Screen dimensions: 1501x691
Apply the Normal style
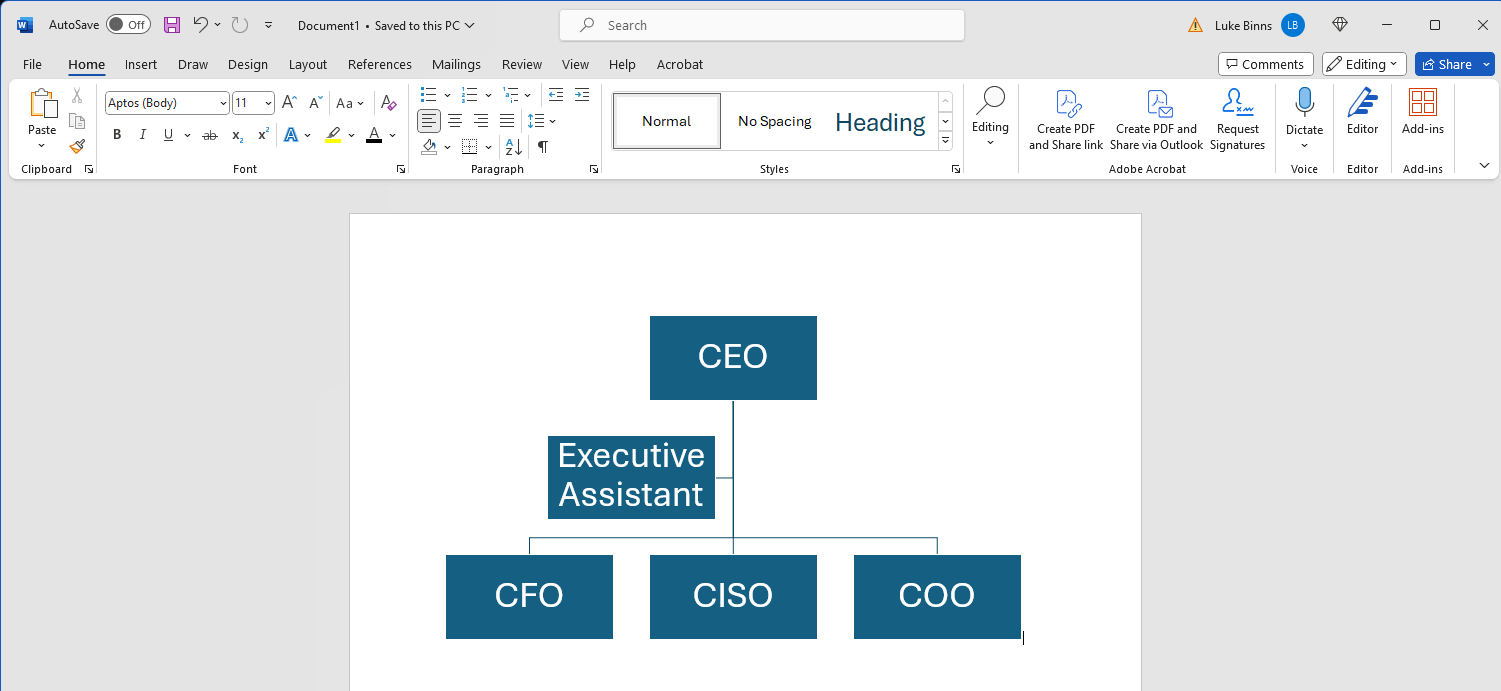point(667,121)
